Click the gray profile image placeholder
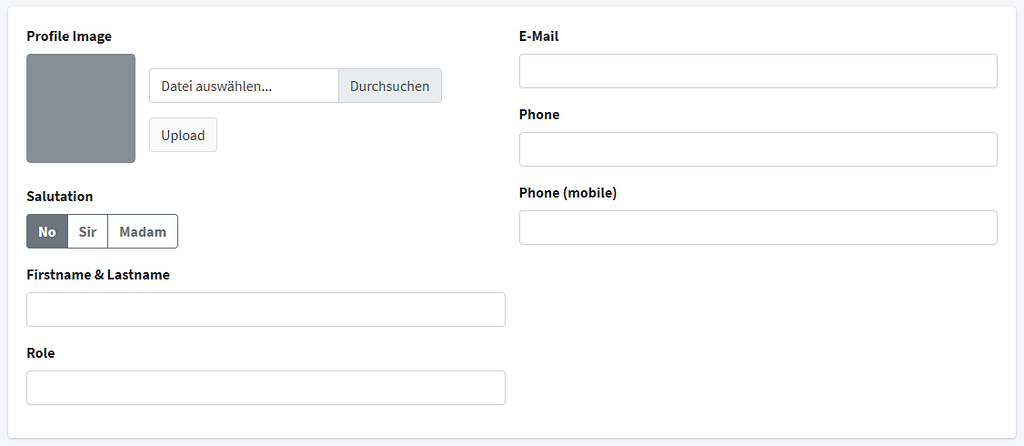The width and height of the screenshot is (1024, 446). pyautogui.click(x=81, y=108)
